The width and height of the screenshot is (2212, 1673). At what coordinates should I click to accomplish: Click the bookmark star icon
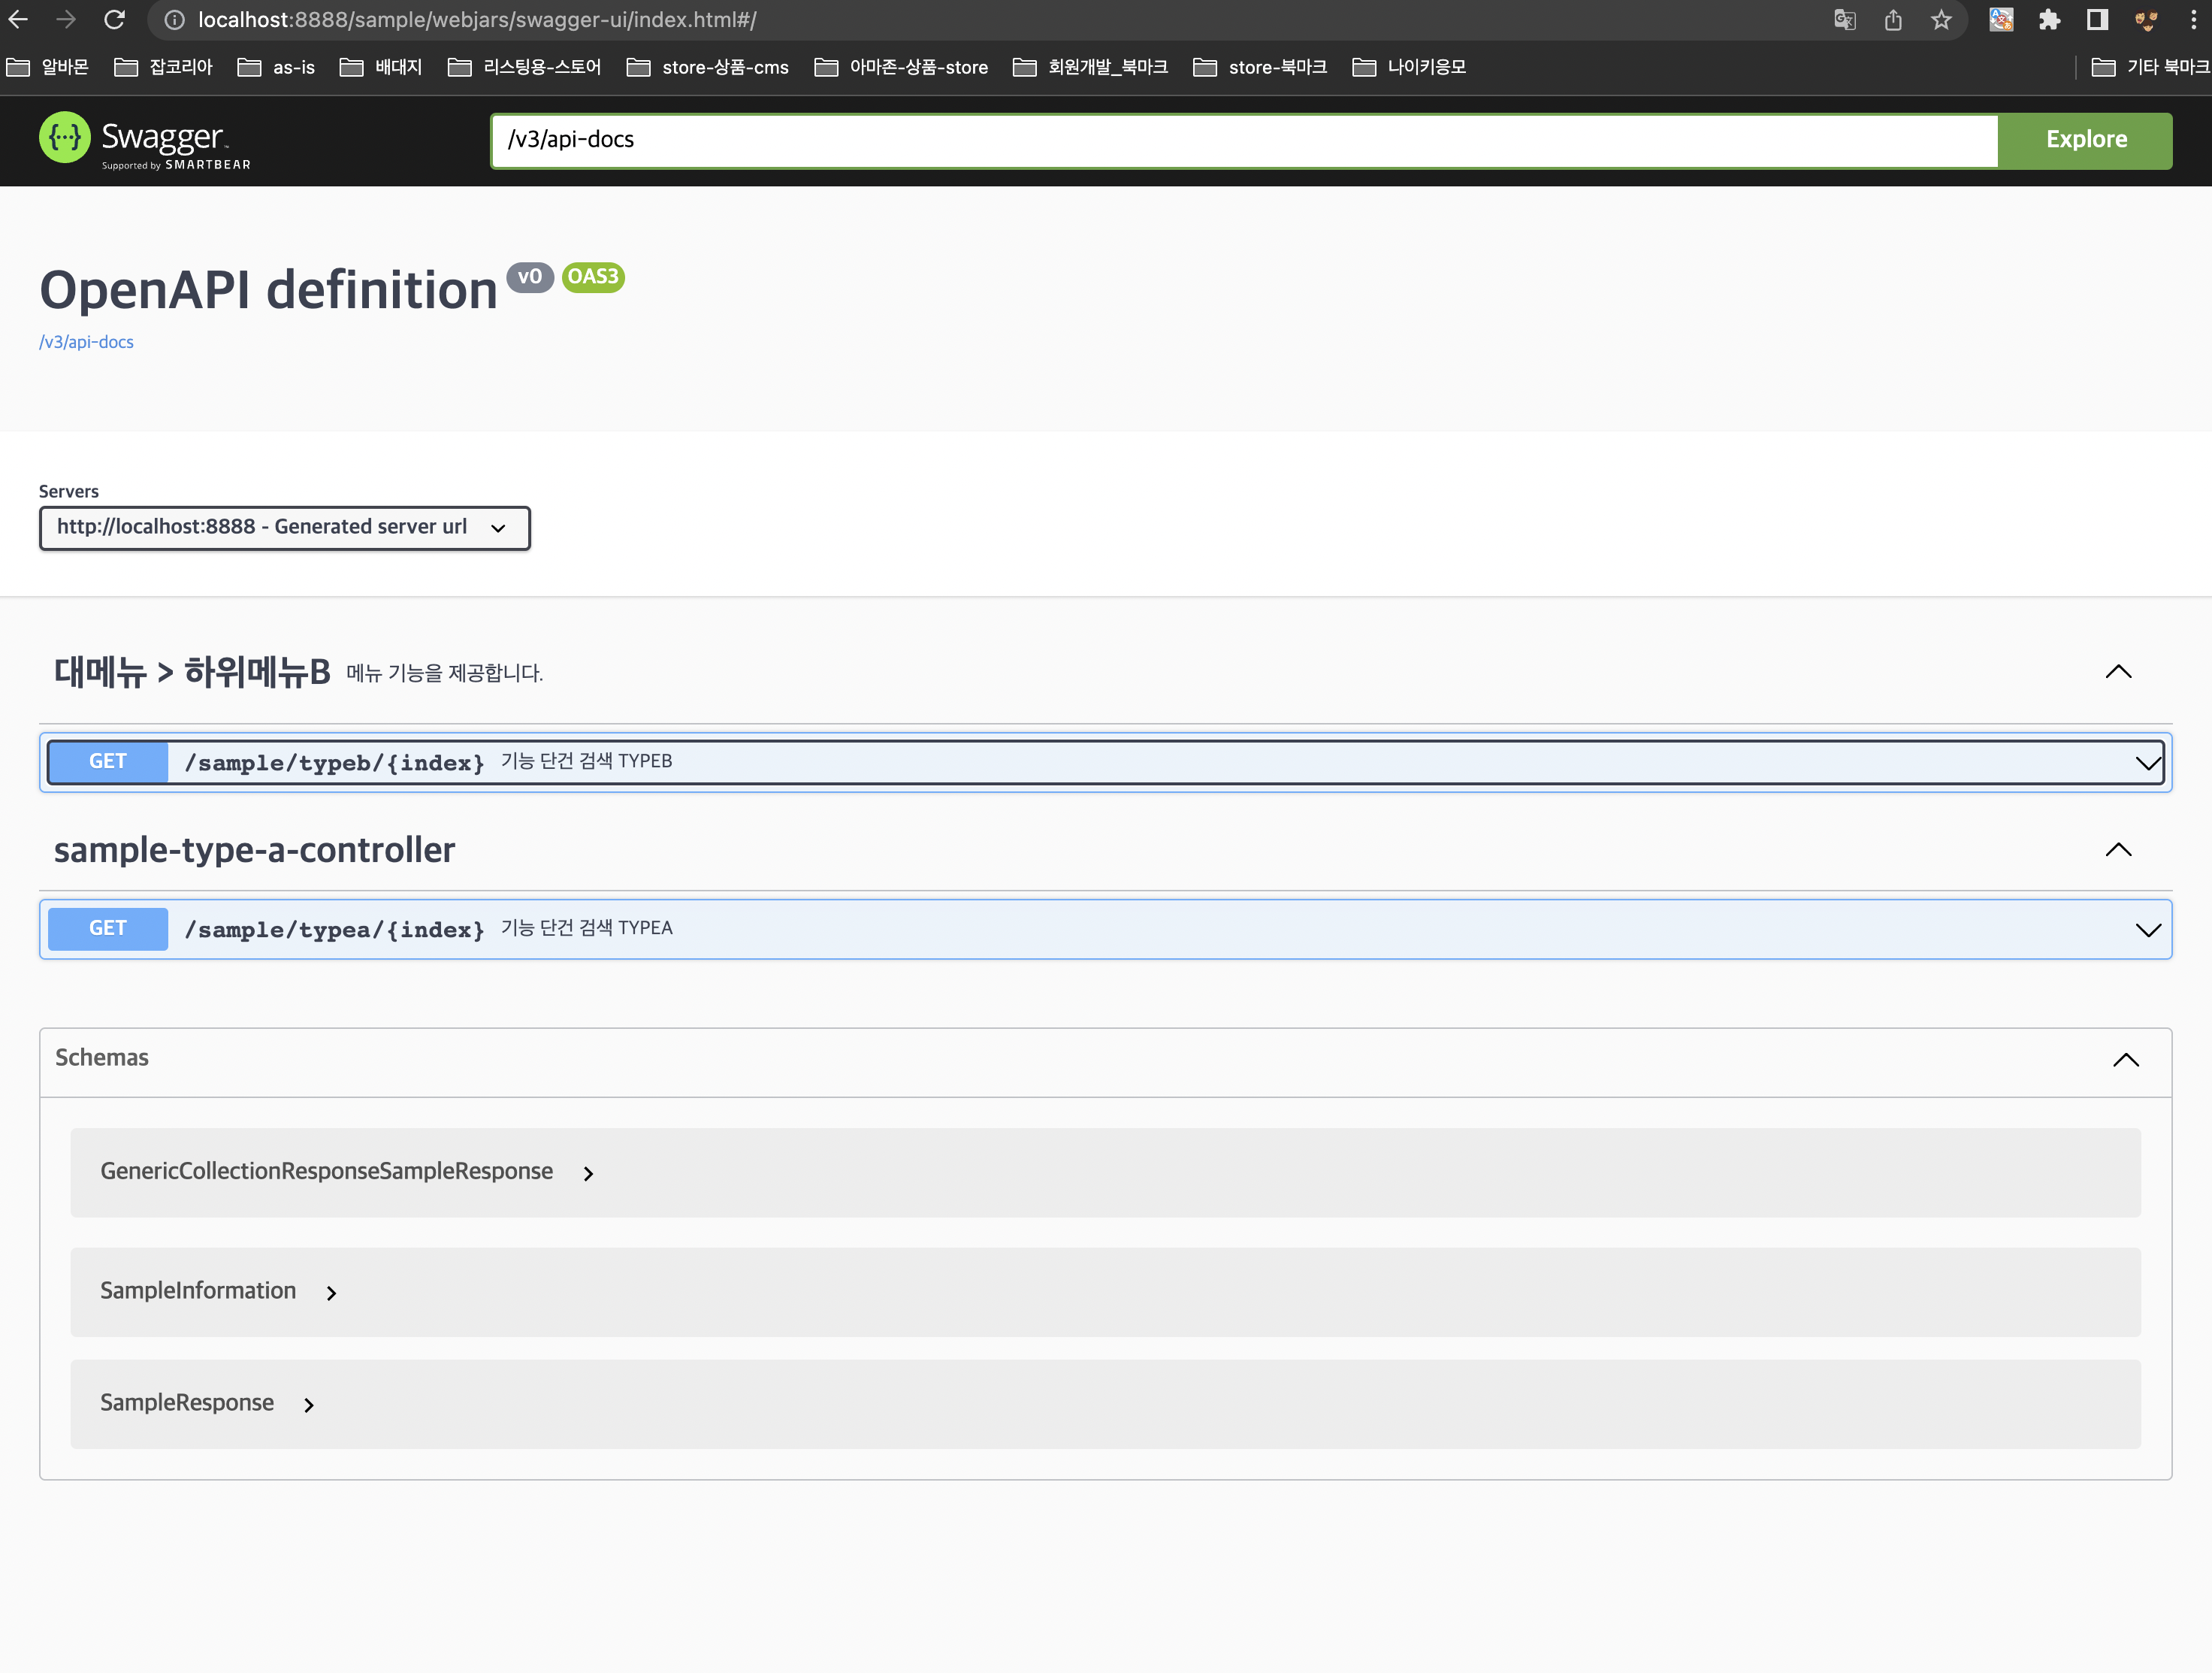[1941, 20]
